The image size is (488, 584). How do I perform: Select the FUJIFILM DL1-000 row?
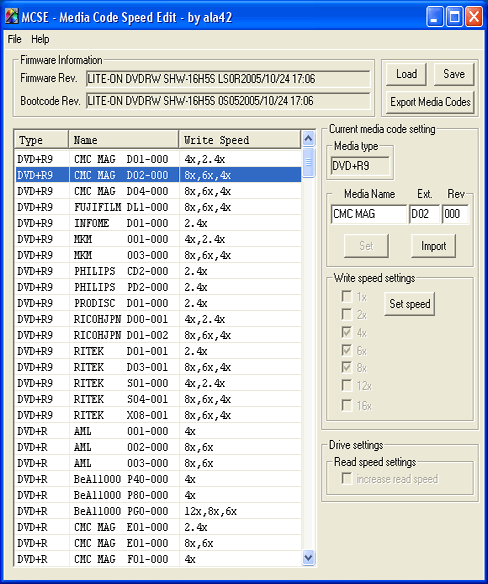158,207
